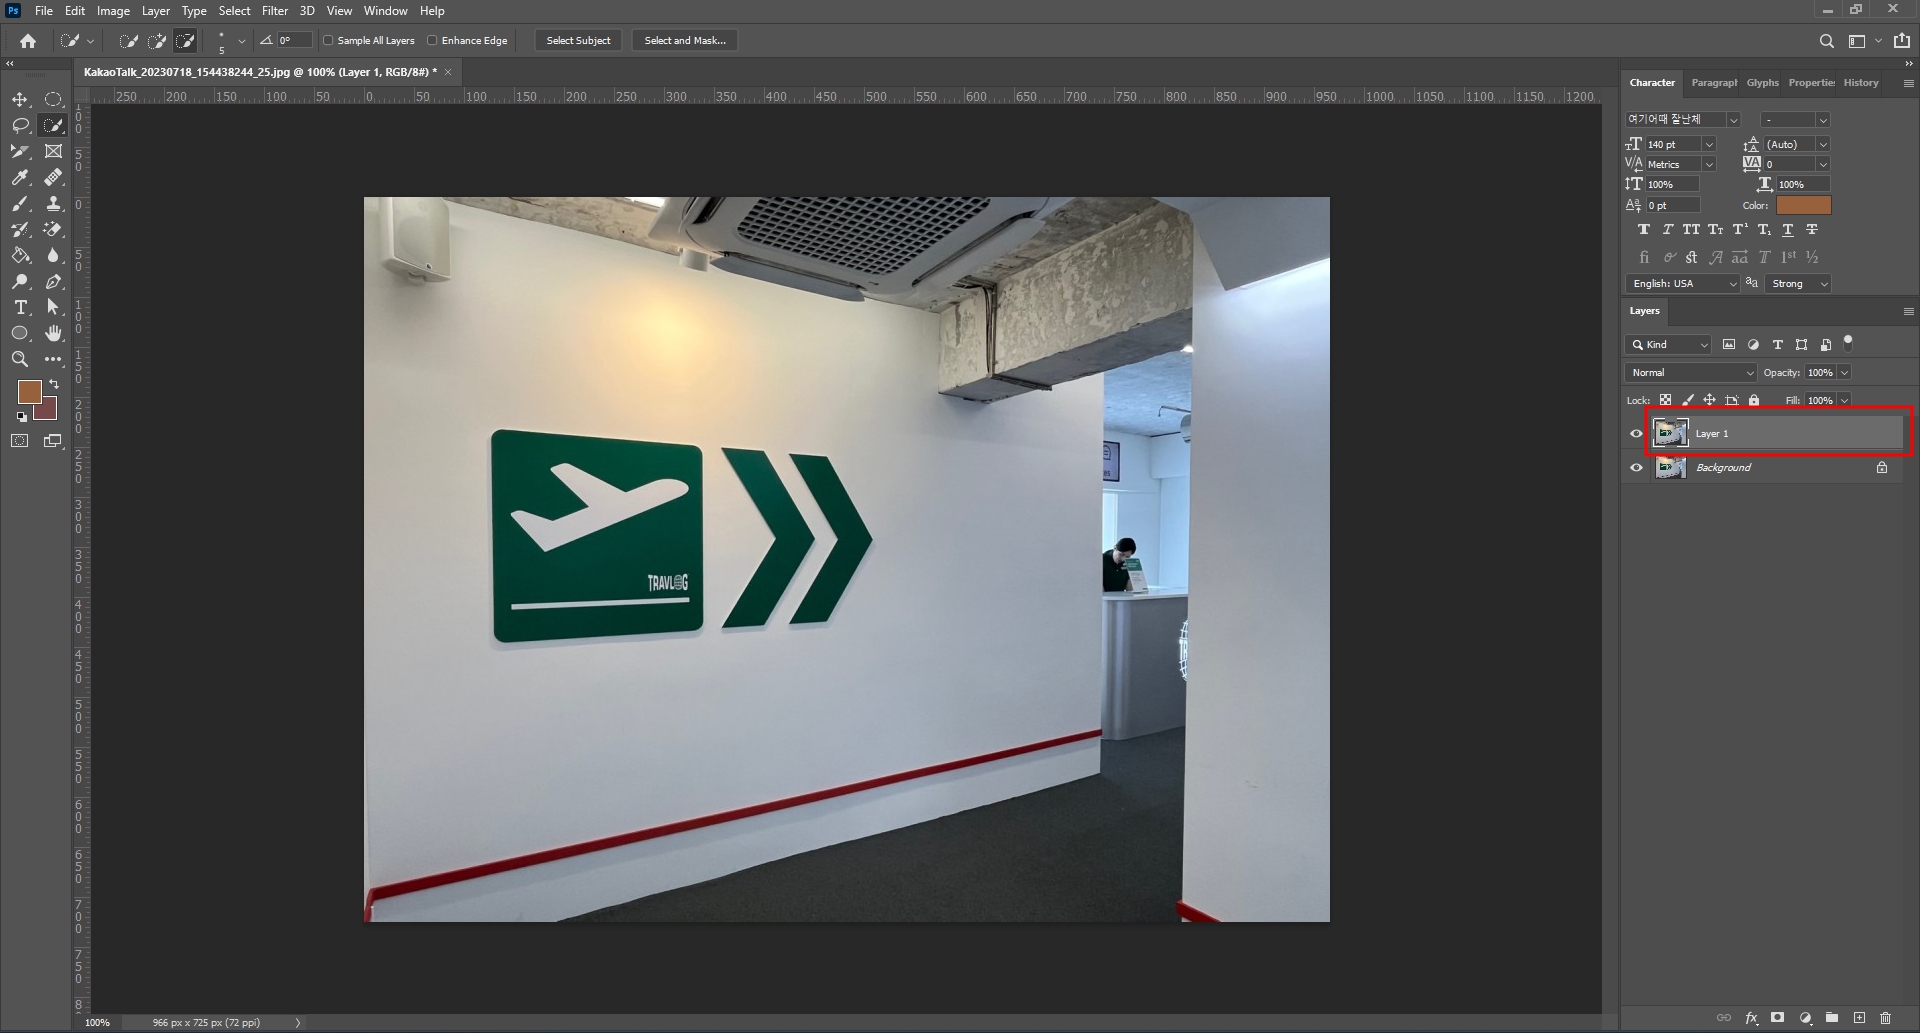Screen dimensions: 1920x1033
Task: Enable Sample All Layers checkbox
Action: [328, 41]
